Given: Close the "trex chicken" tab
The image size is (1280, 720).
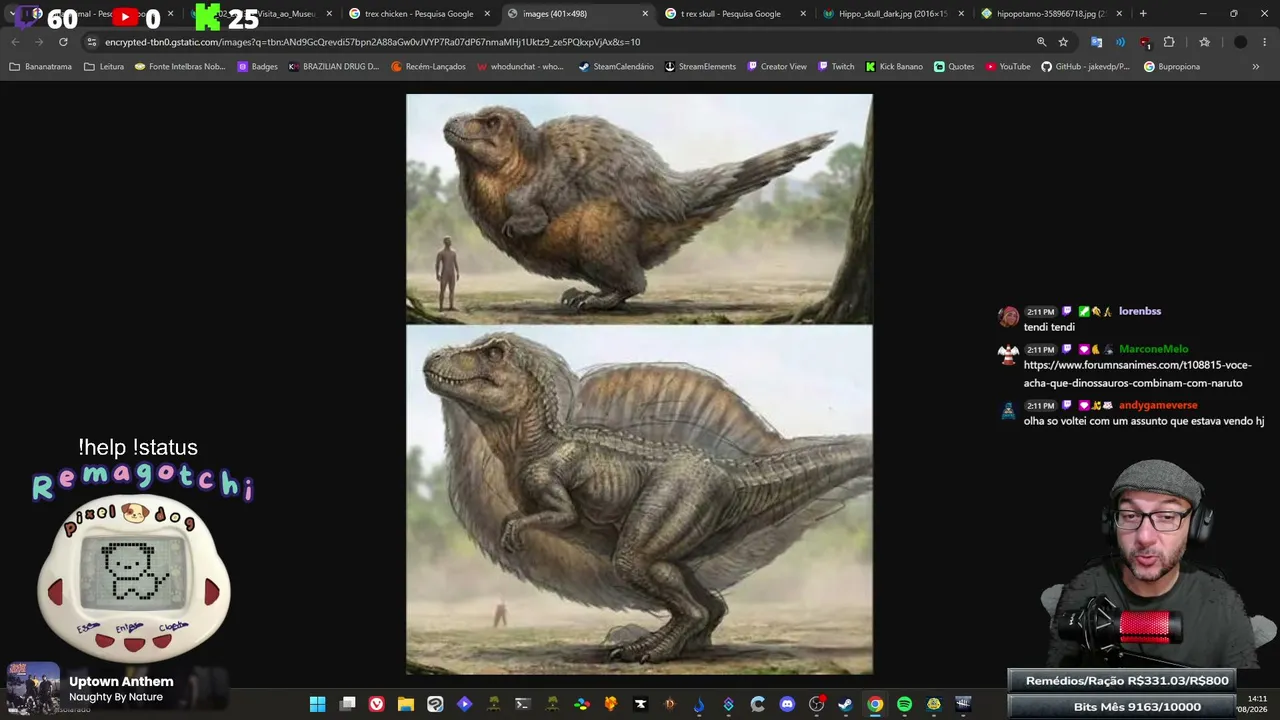Looking at the screenshot, I should (487, 14).
